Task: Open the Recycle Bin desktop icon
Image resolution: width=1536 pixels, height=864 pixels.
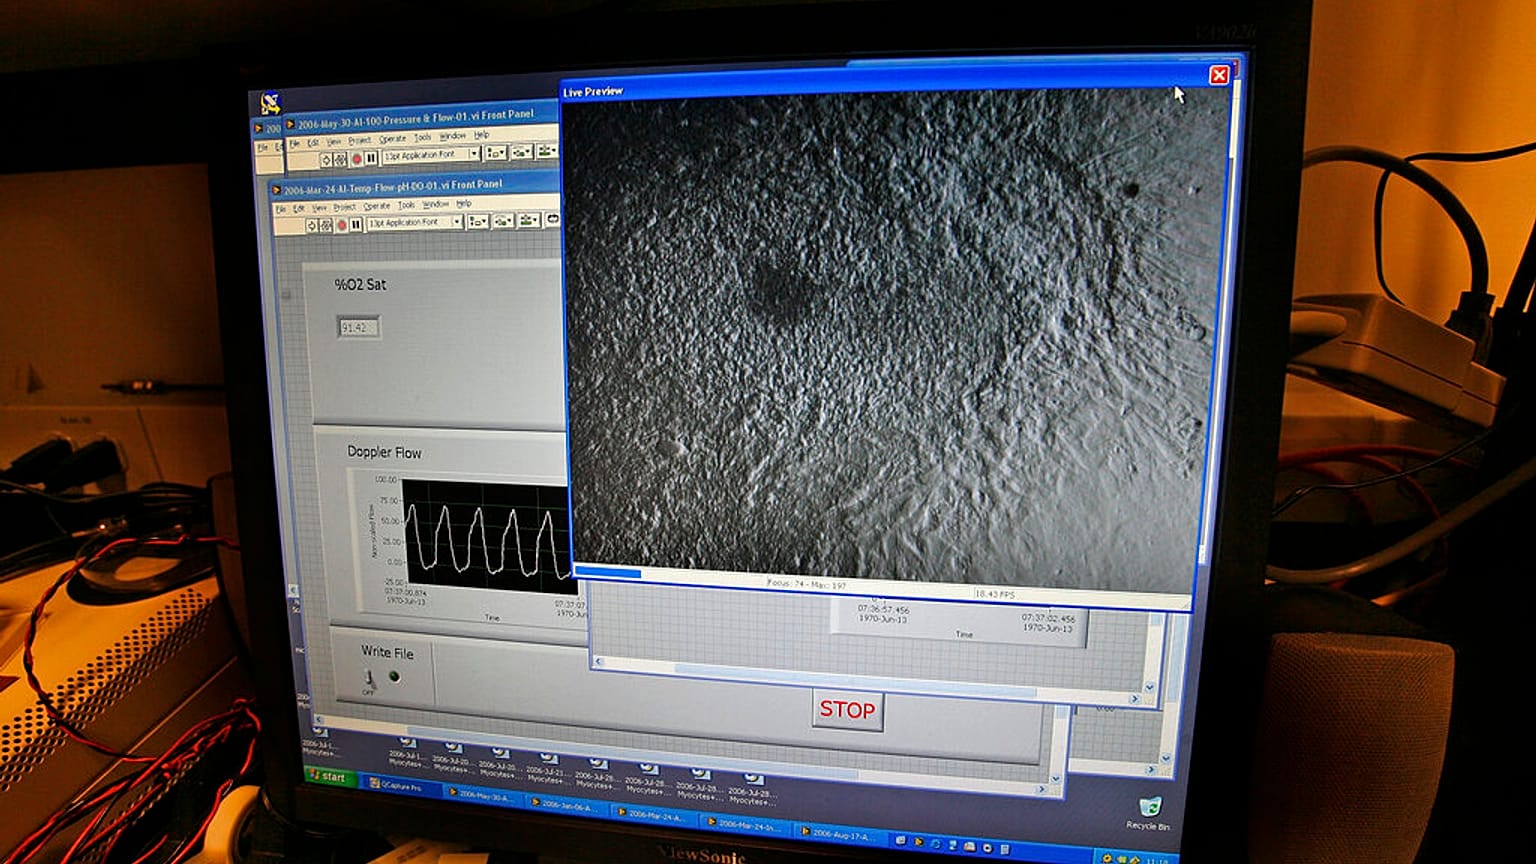Action: 1149,810
